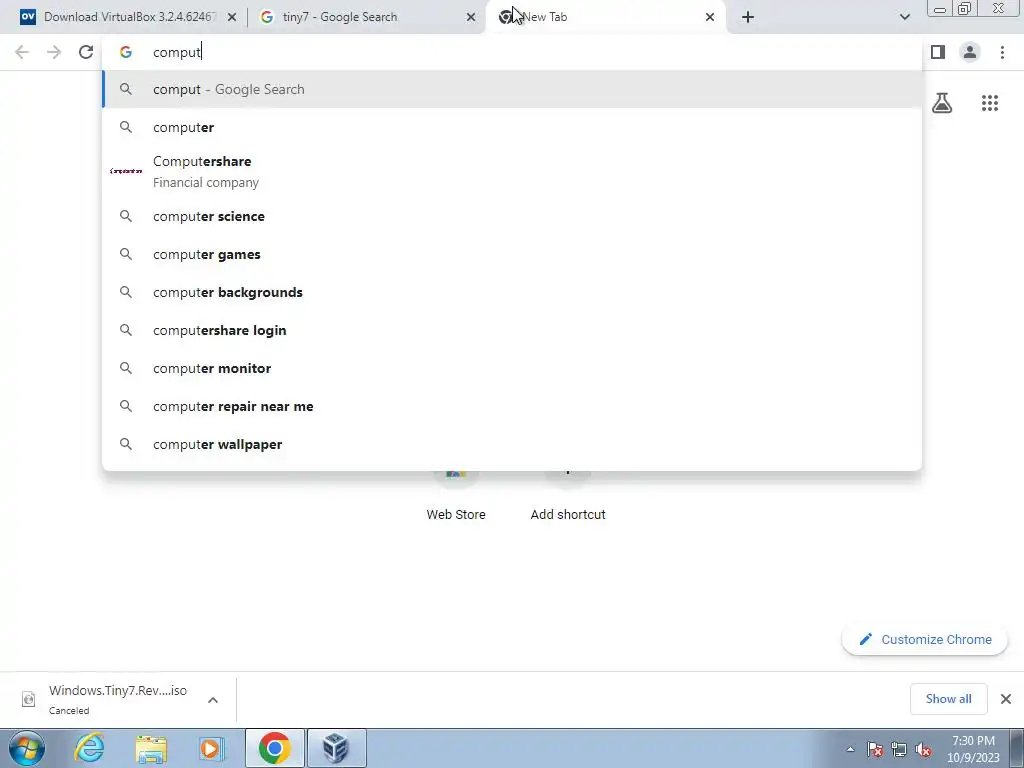Open the clock showing 7:30 PM

(973, 749)
